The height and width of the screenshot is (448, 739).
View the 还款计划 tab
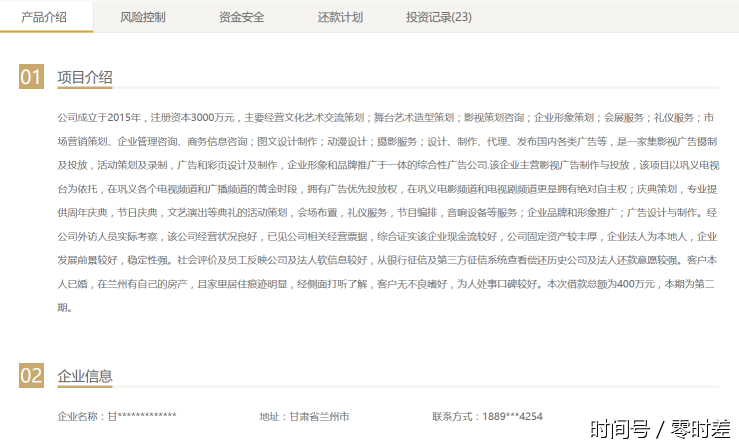click(340, 17)
